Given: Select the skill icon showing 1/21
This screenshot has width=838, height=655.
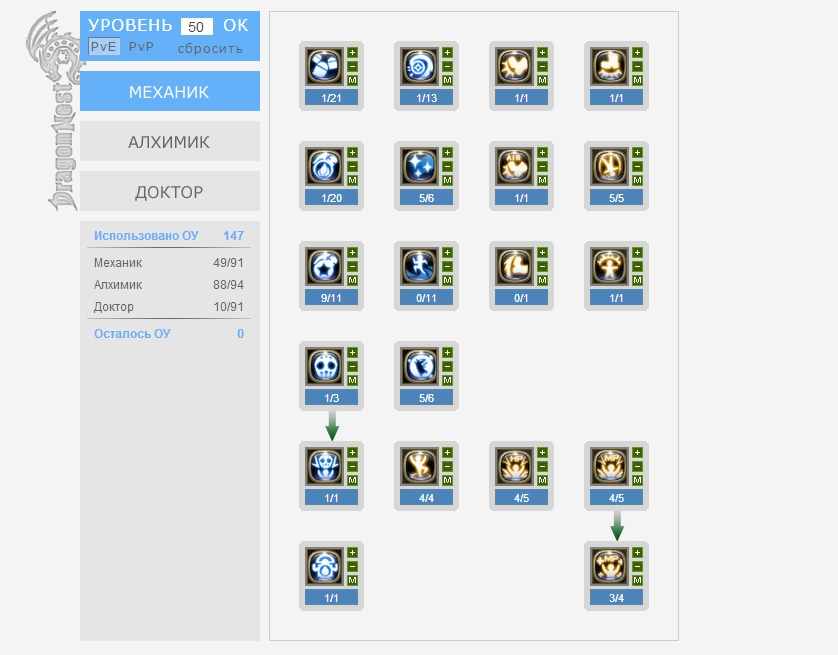Looking at the screenshot, I should point(324,67).
